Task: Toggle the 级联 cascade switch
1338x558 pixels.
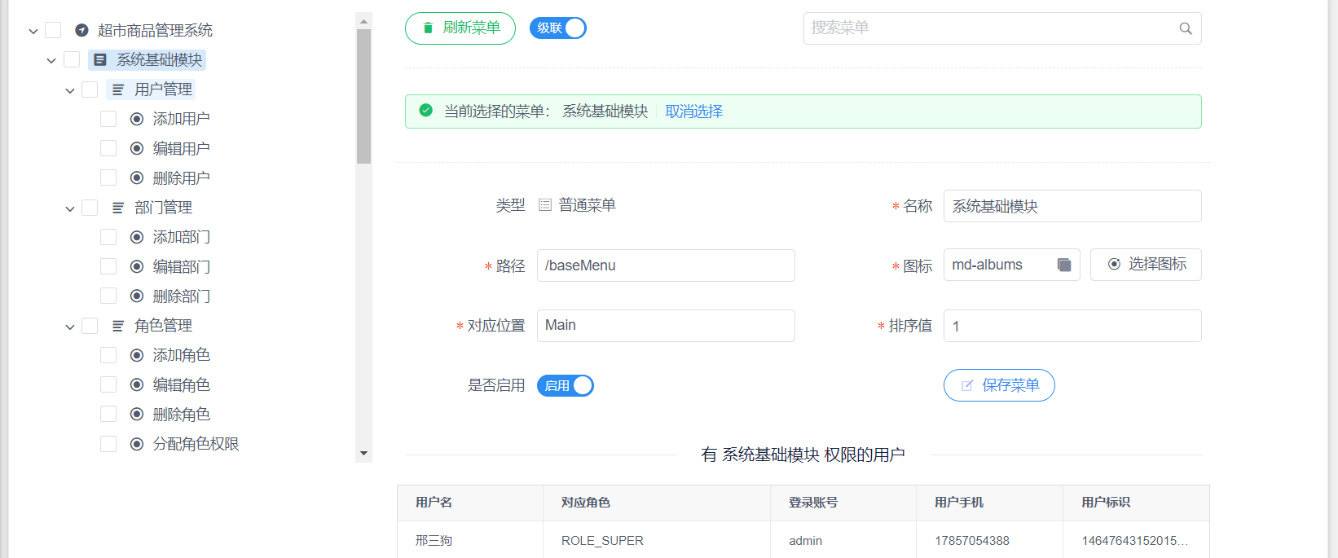Action: [x=558, y=28]
